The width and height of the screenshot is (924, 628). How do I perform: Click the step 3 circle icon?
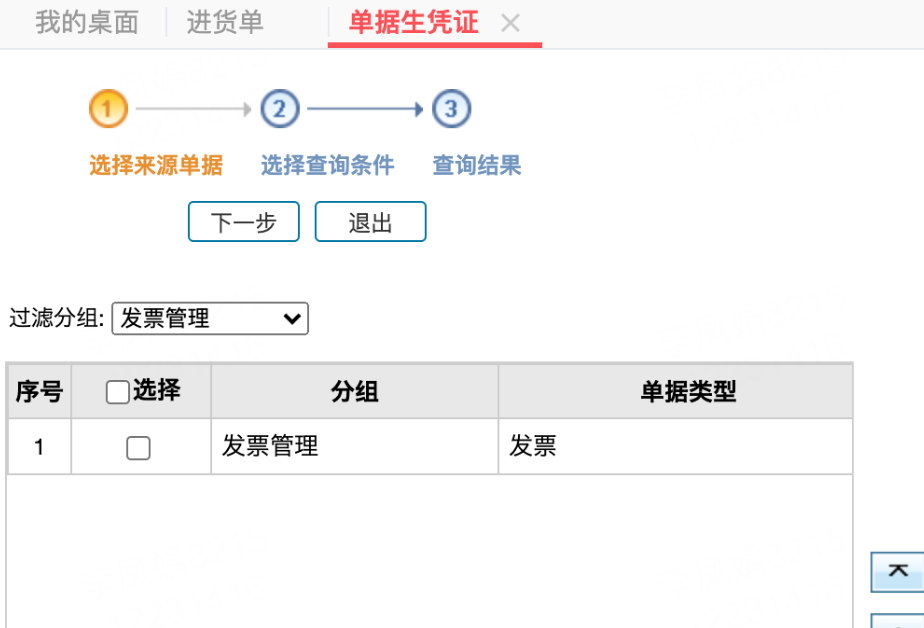click(451, 109)
